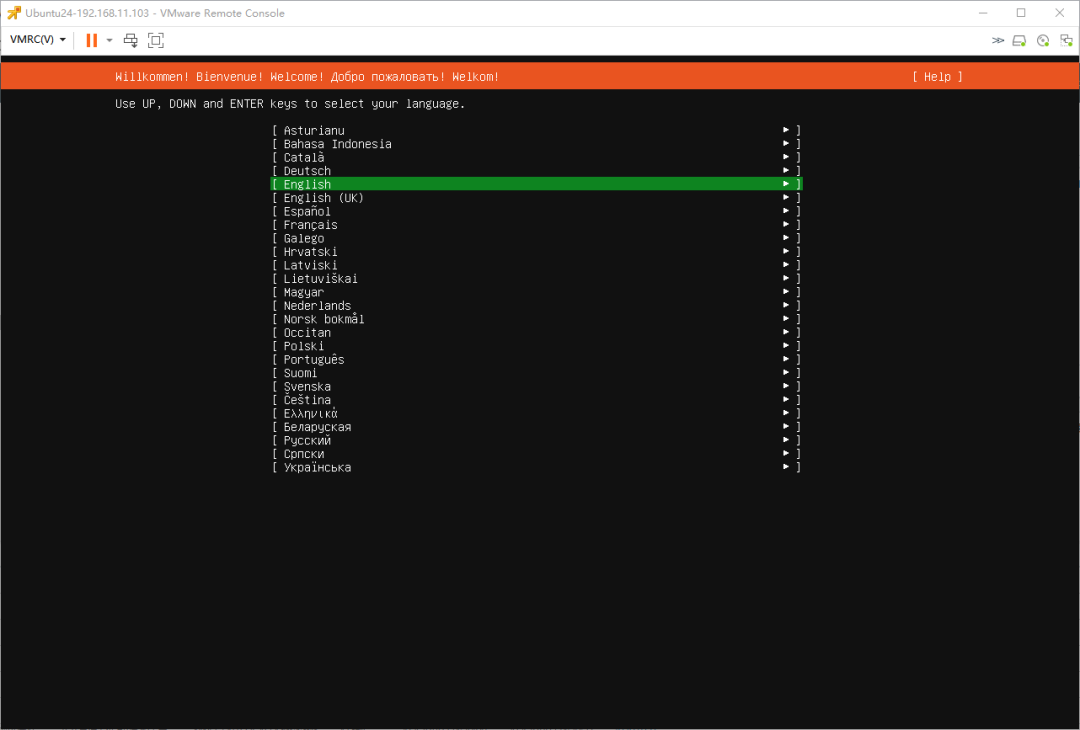
Task: Choose Deutsch from the language list
Action: click(537, 171)
